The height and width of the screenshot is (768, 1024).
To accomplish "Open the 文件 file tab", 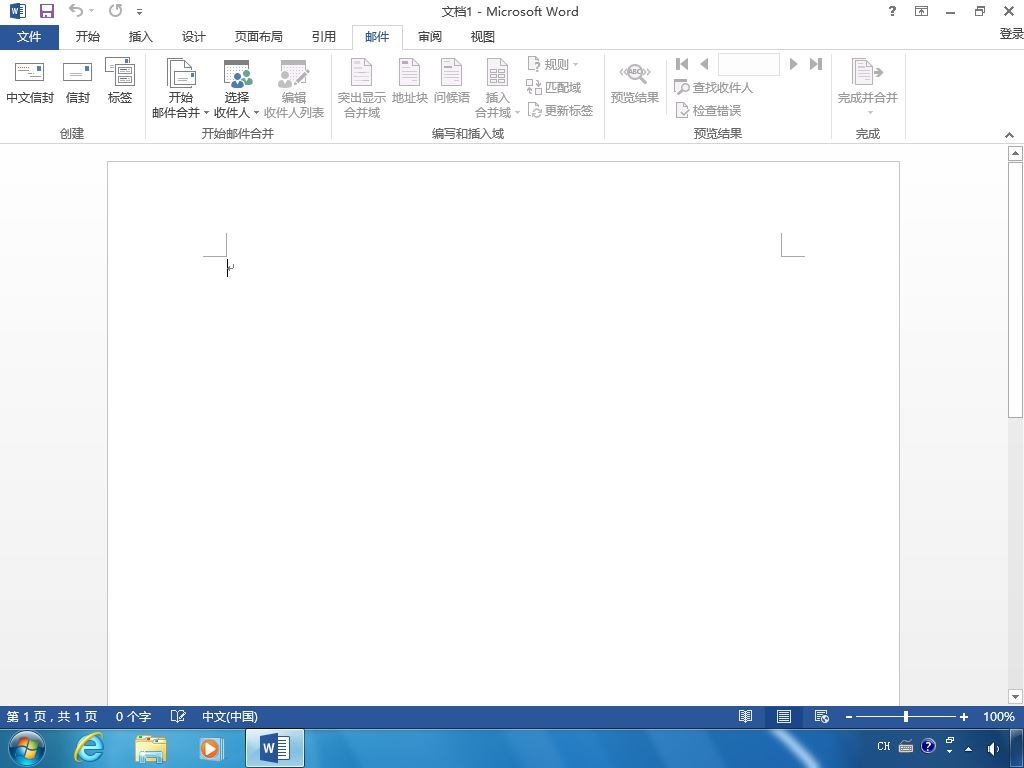I will tap(29, 37).
